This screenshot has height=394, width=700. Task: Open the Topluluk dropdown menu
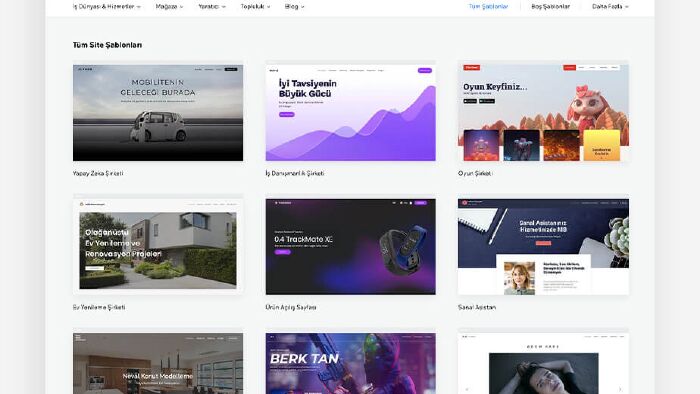point(255,7)
